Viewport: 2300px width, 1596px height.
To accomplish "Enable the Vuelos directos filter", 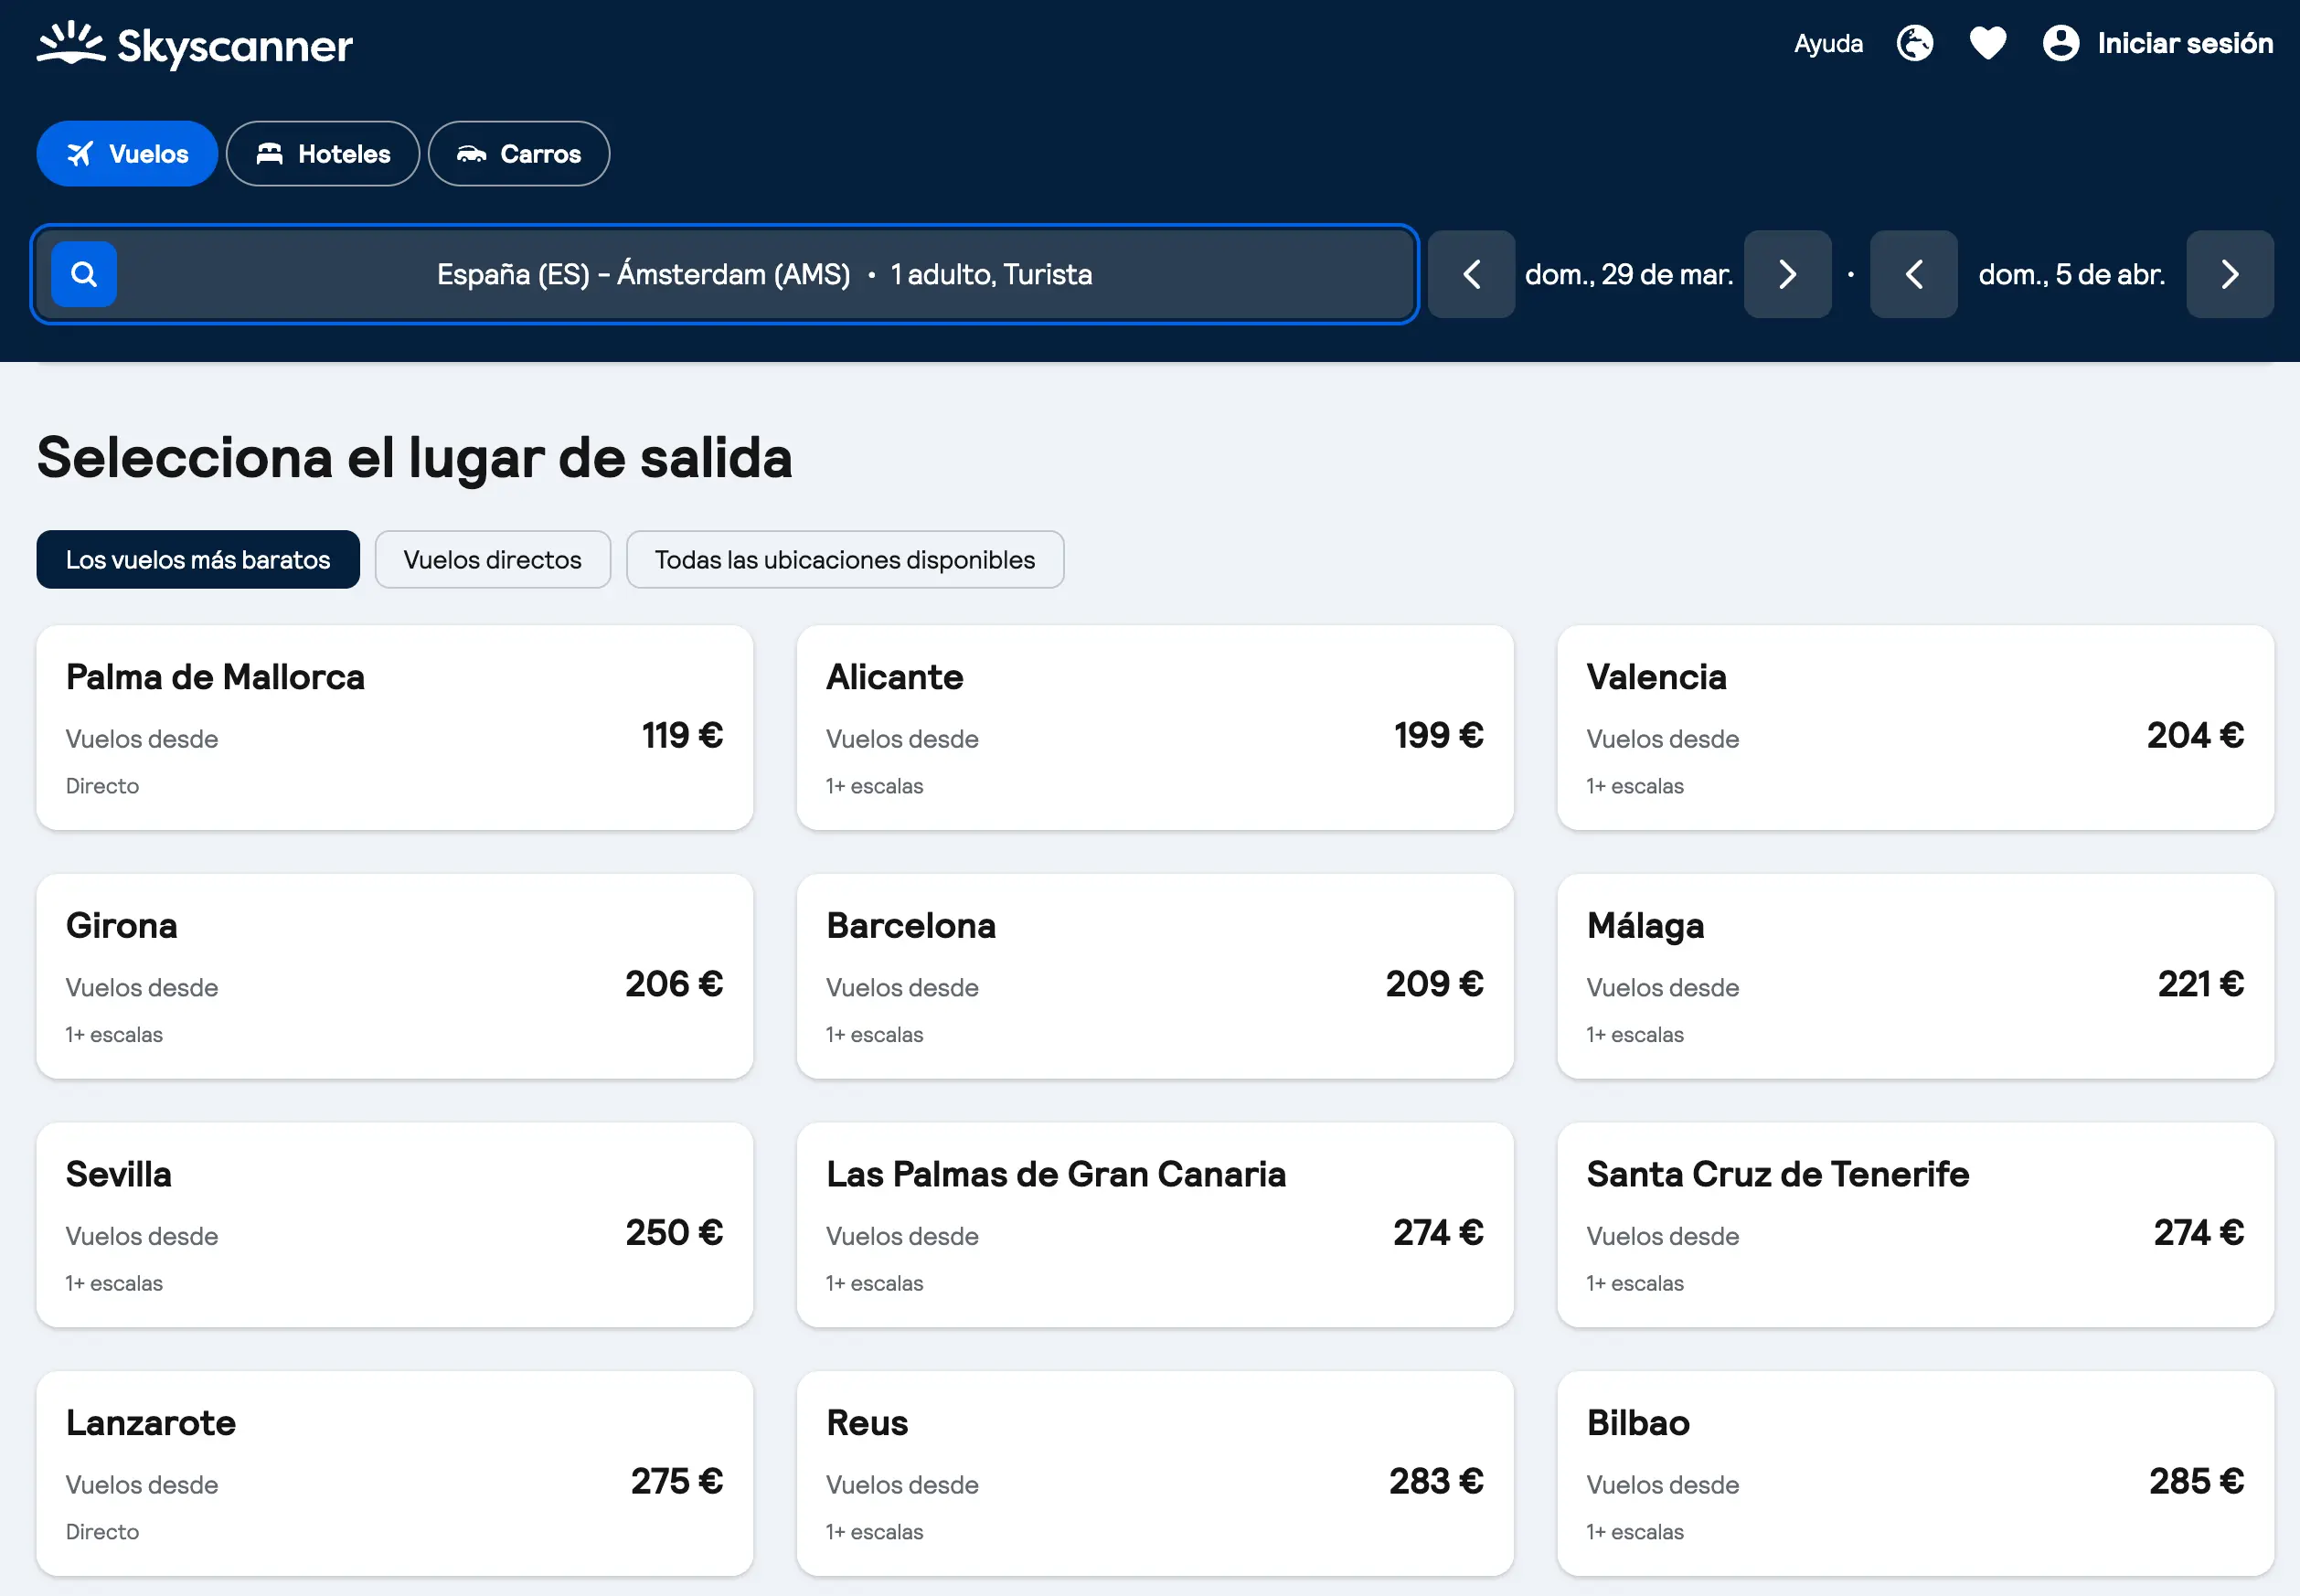I will (x=492, y=559).
